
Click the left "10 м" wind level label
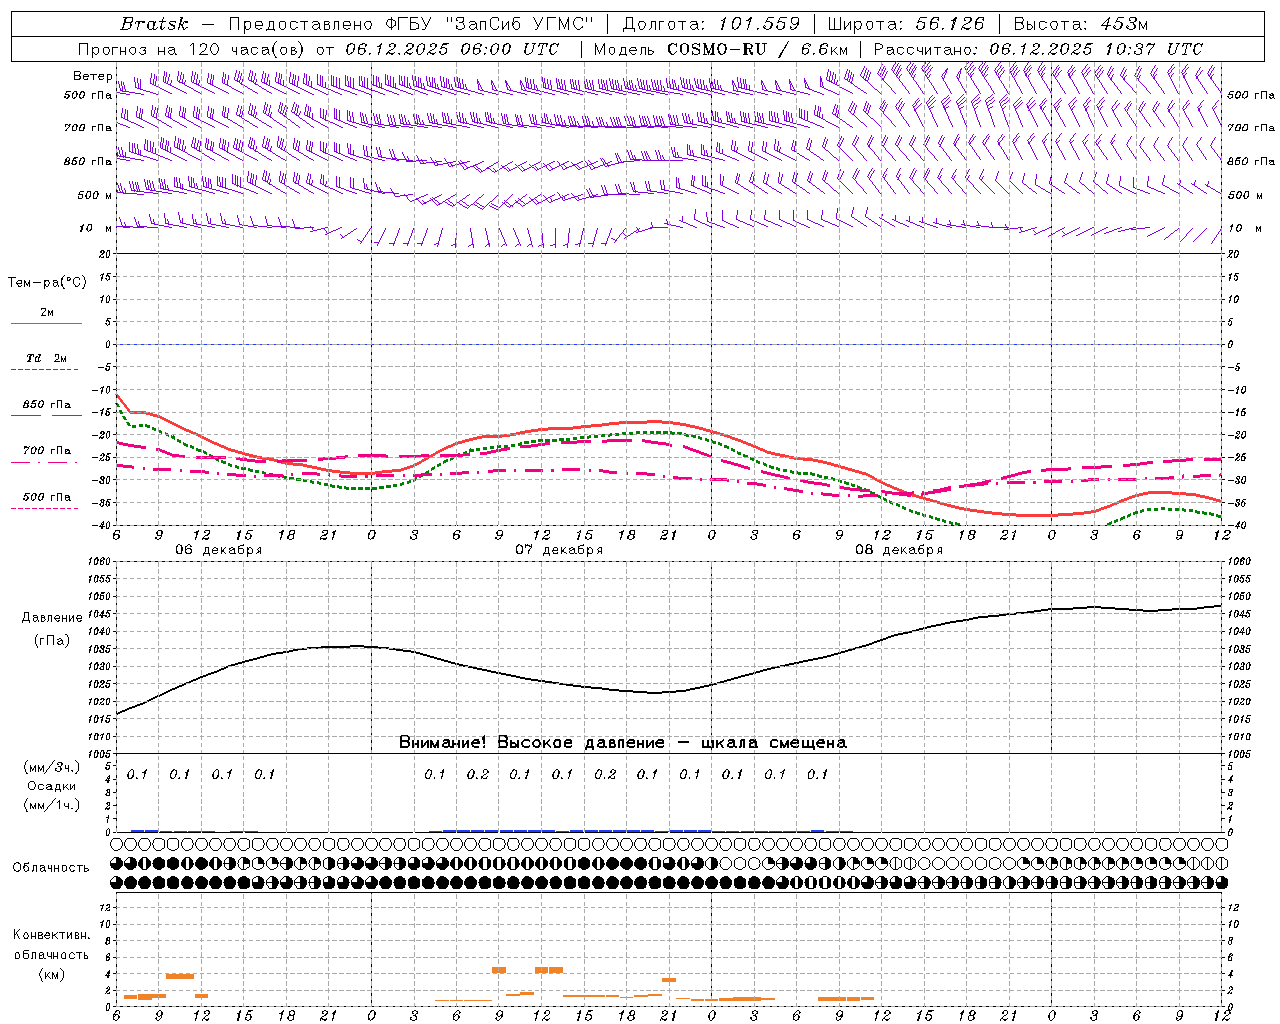pyautogui.click(x=95, y=228)
